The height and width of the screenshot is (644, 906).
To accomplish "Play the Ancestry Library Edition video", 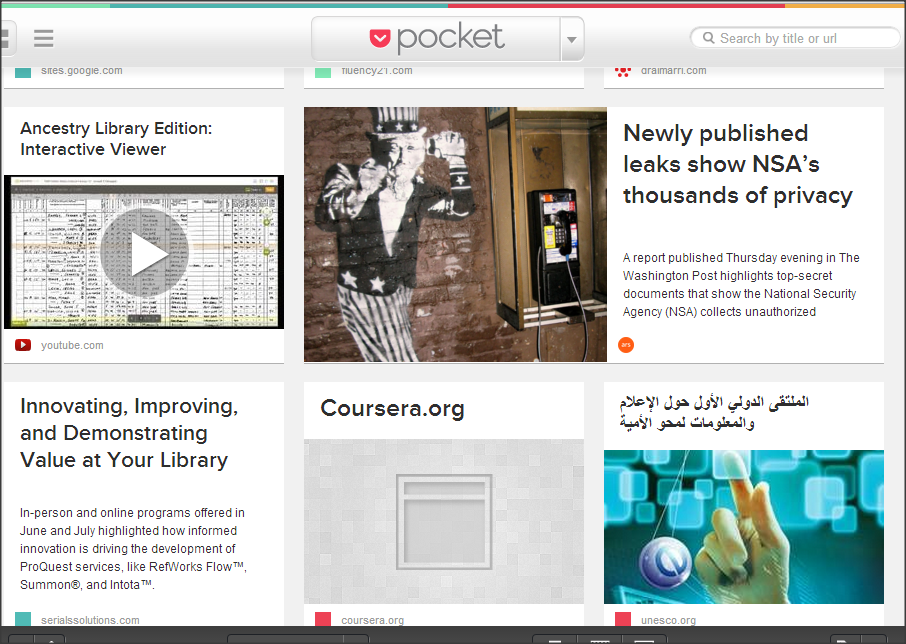I will coord(144,252).
